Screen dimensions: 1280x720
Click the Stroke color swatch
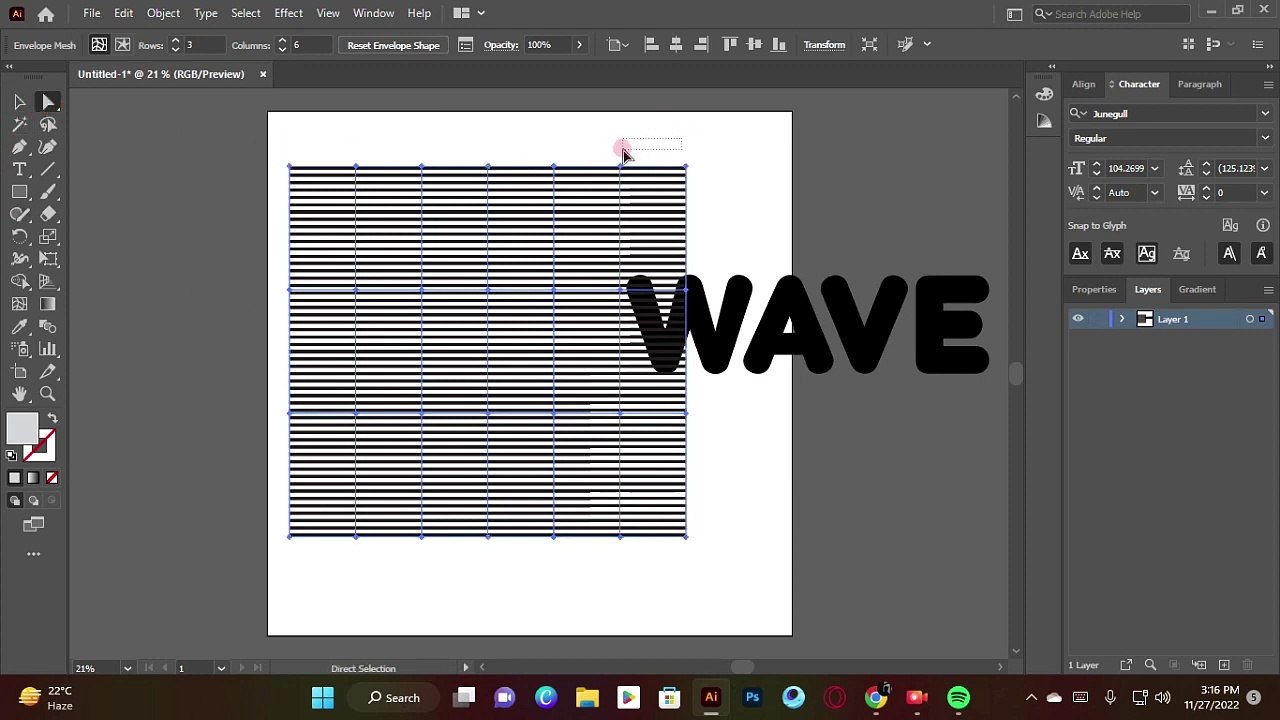pyautogui.click(x=40, y=443)
